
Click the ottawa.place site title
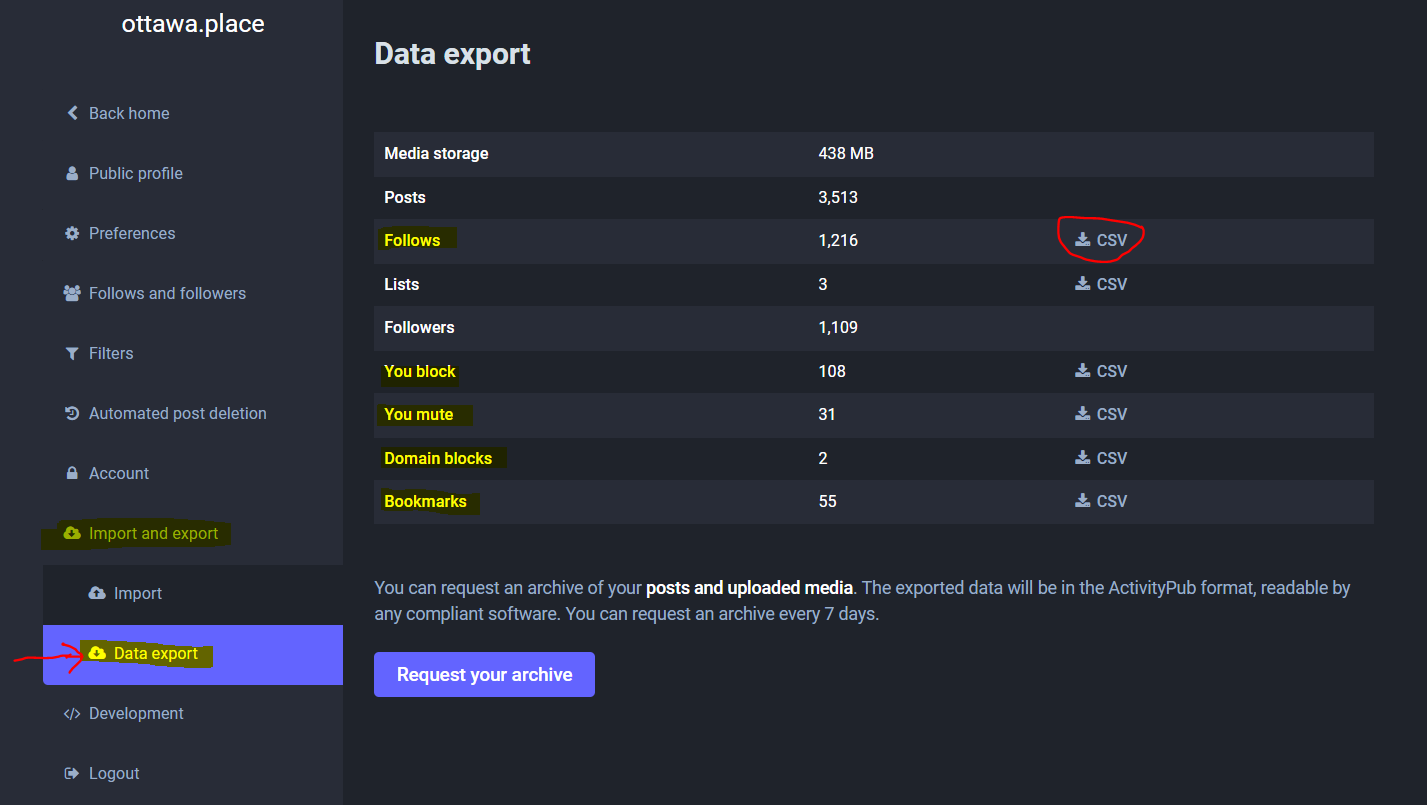click(x=193, y=25)
